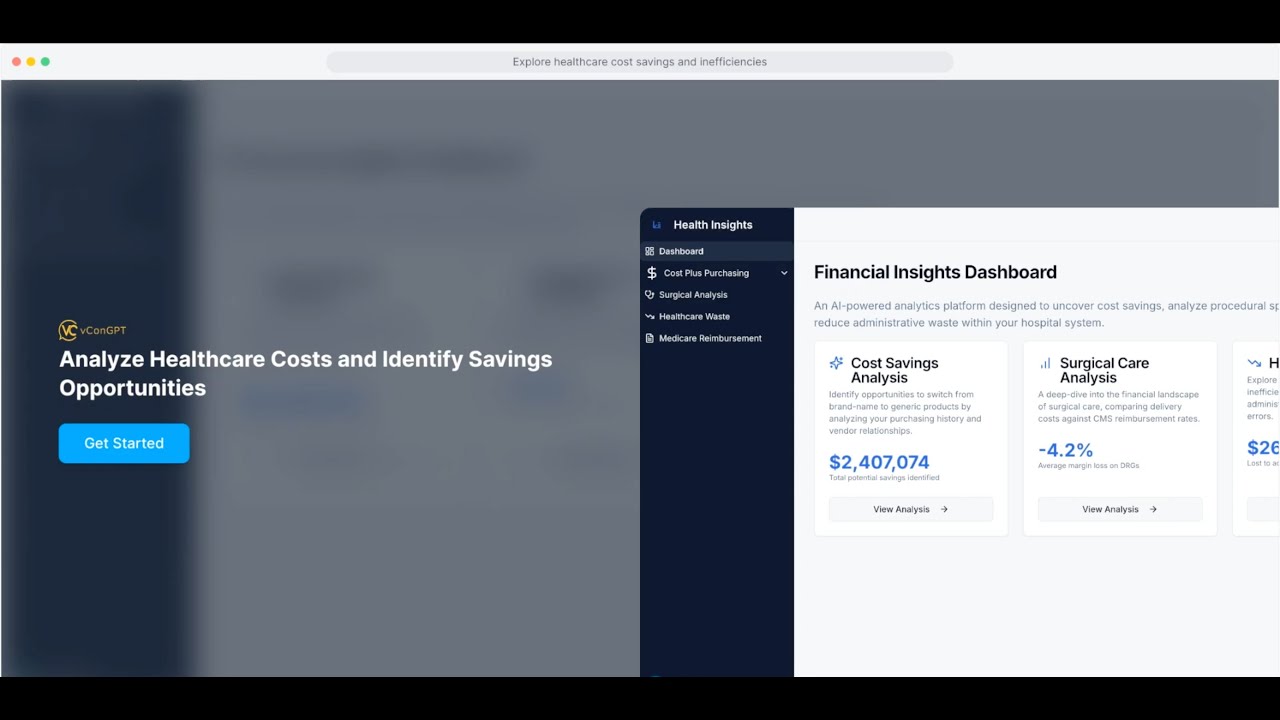Click the green maximize window dot
Screen dimensions: 1280x720
(45, 62)
